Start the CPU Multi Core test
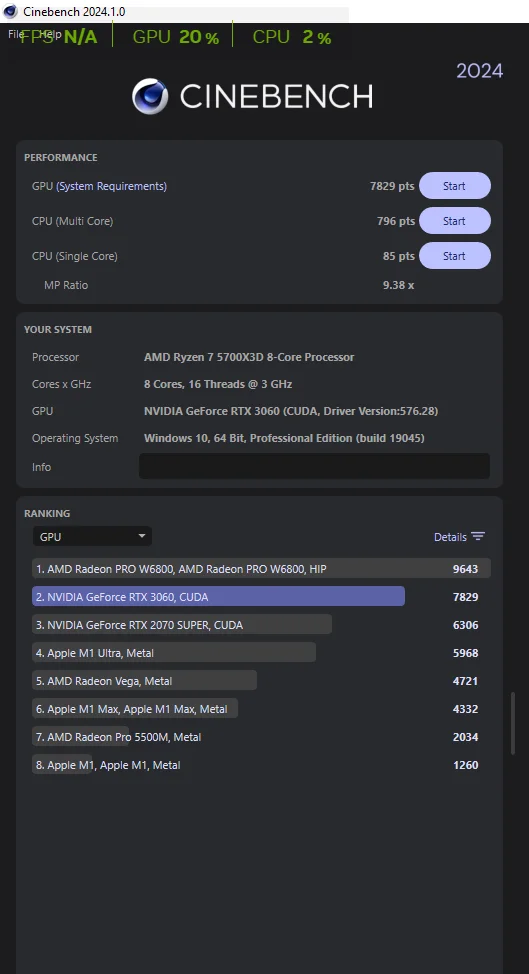Viewport: 529px width, 974px height. click(x=454, y=221)
